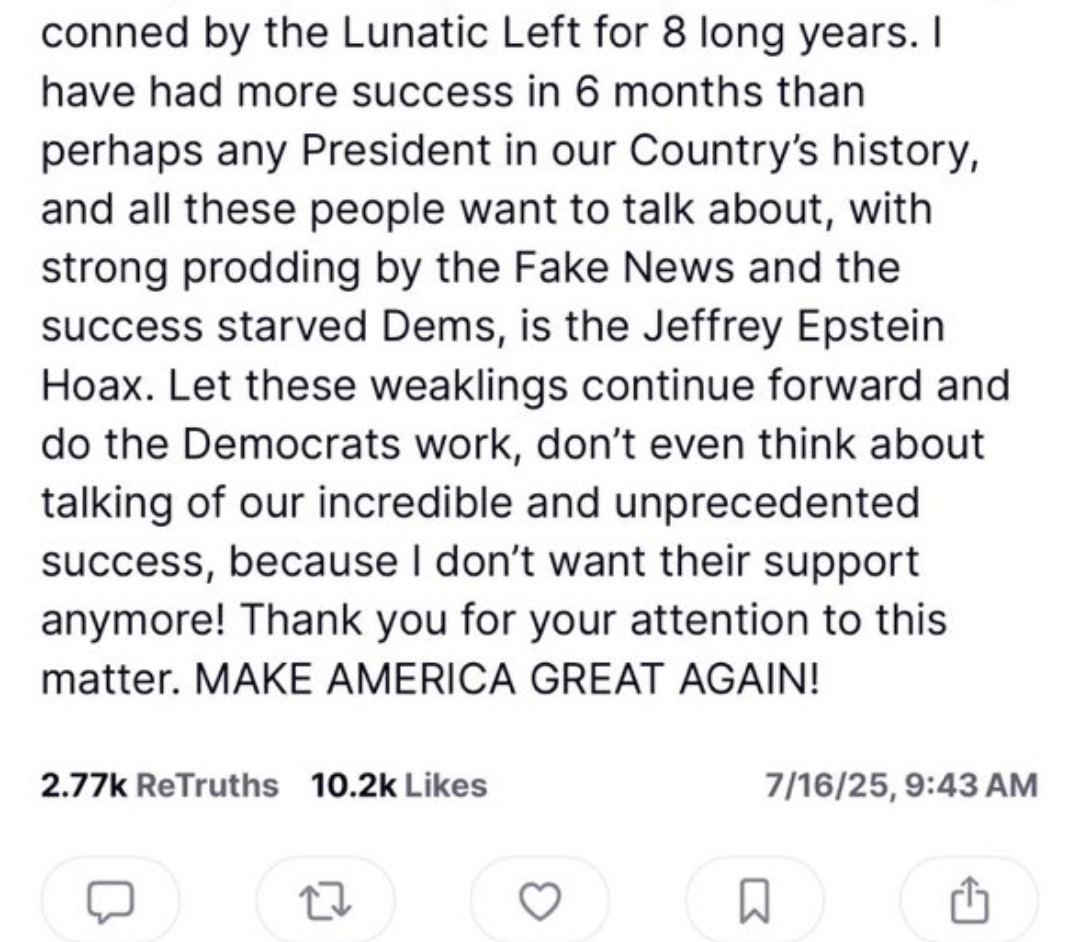Open the share icon menu
This screenshot has height=942, width=1080.
tap(969, 903)
